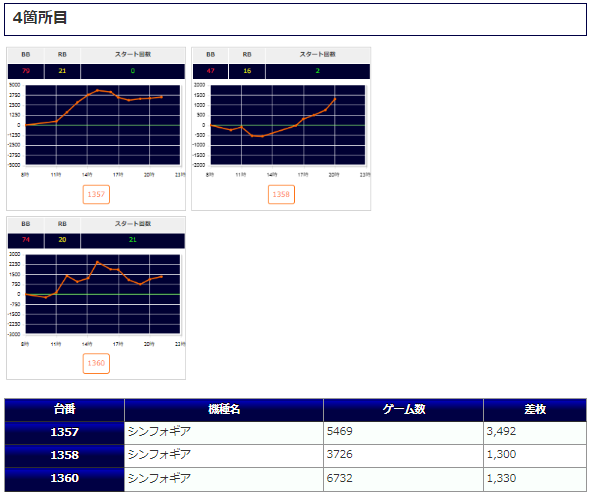Click game count 6732 cell

click(x=403, y=479)
